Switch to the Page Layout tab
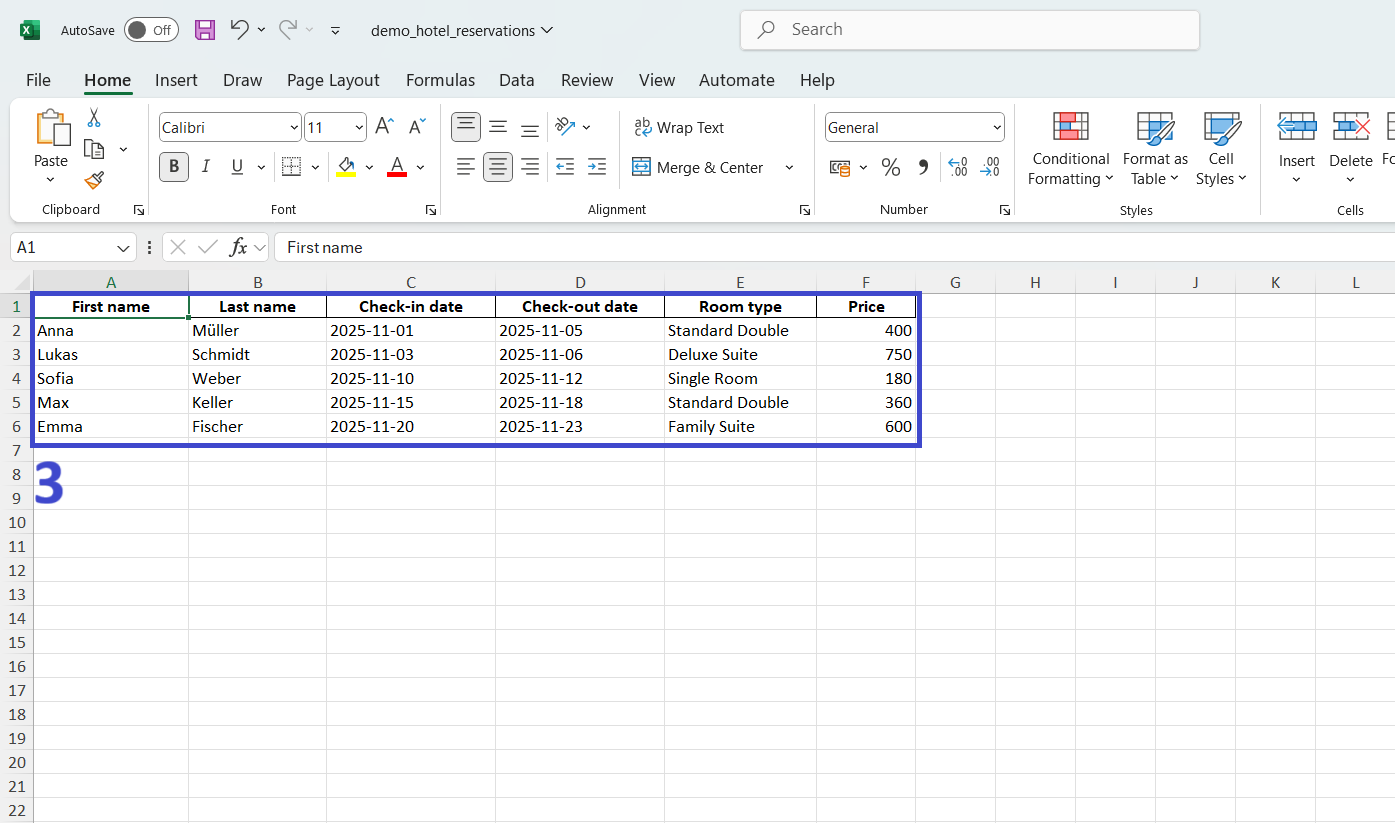The image size is (1395, 823). click(333, 80)
